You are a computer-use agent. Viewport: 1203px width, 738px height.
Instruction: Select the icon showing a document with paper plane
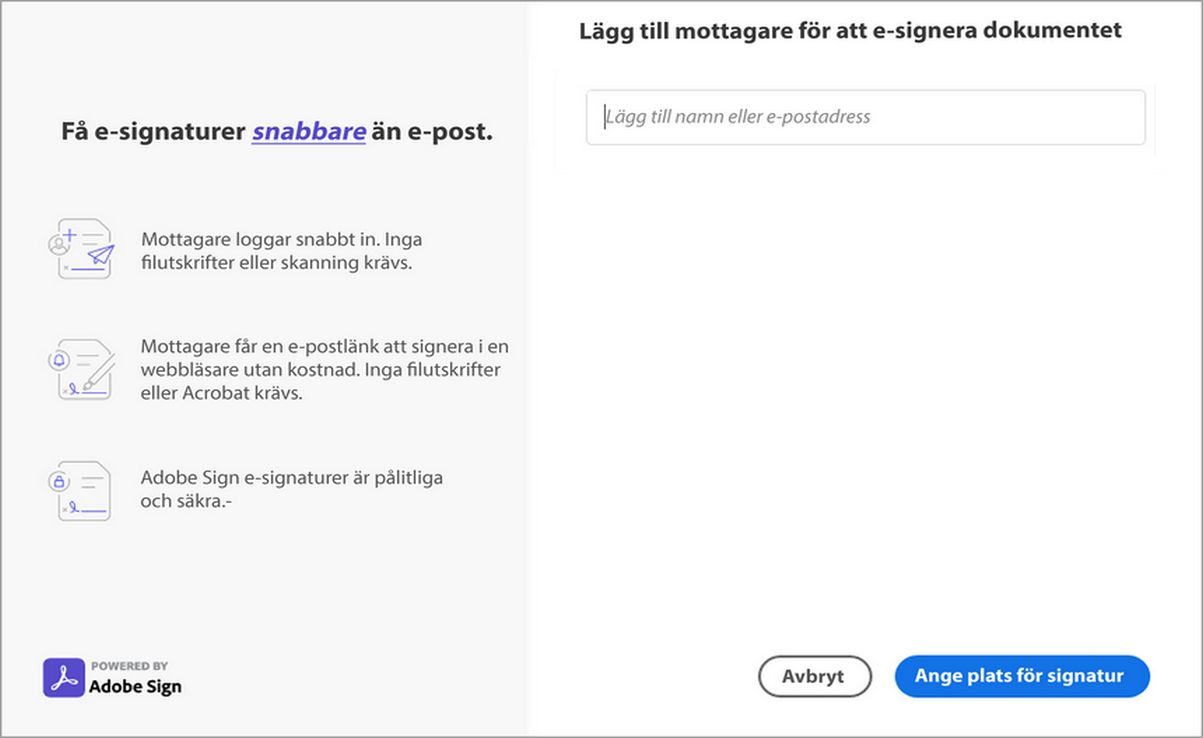point(85,249)
